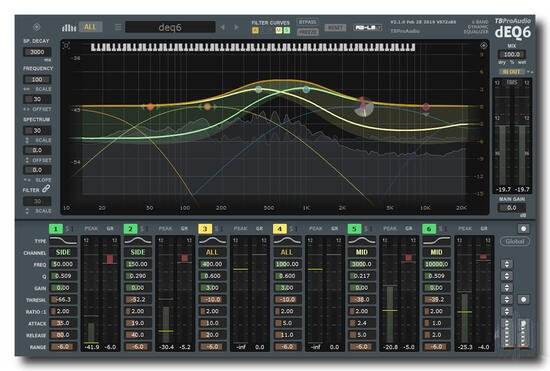Click the expand icon at graph top-left
550x371 pixels.
(x=66, y=46)
